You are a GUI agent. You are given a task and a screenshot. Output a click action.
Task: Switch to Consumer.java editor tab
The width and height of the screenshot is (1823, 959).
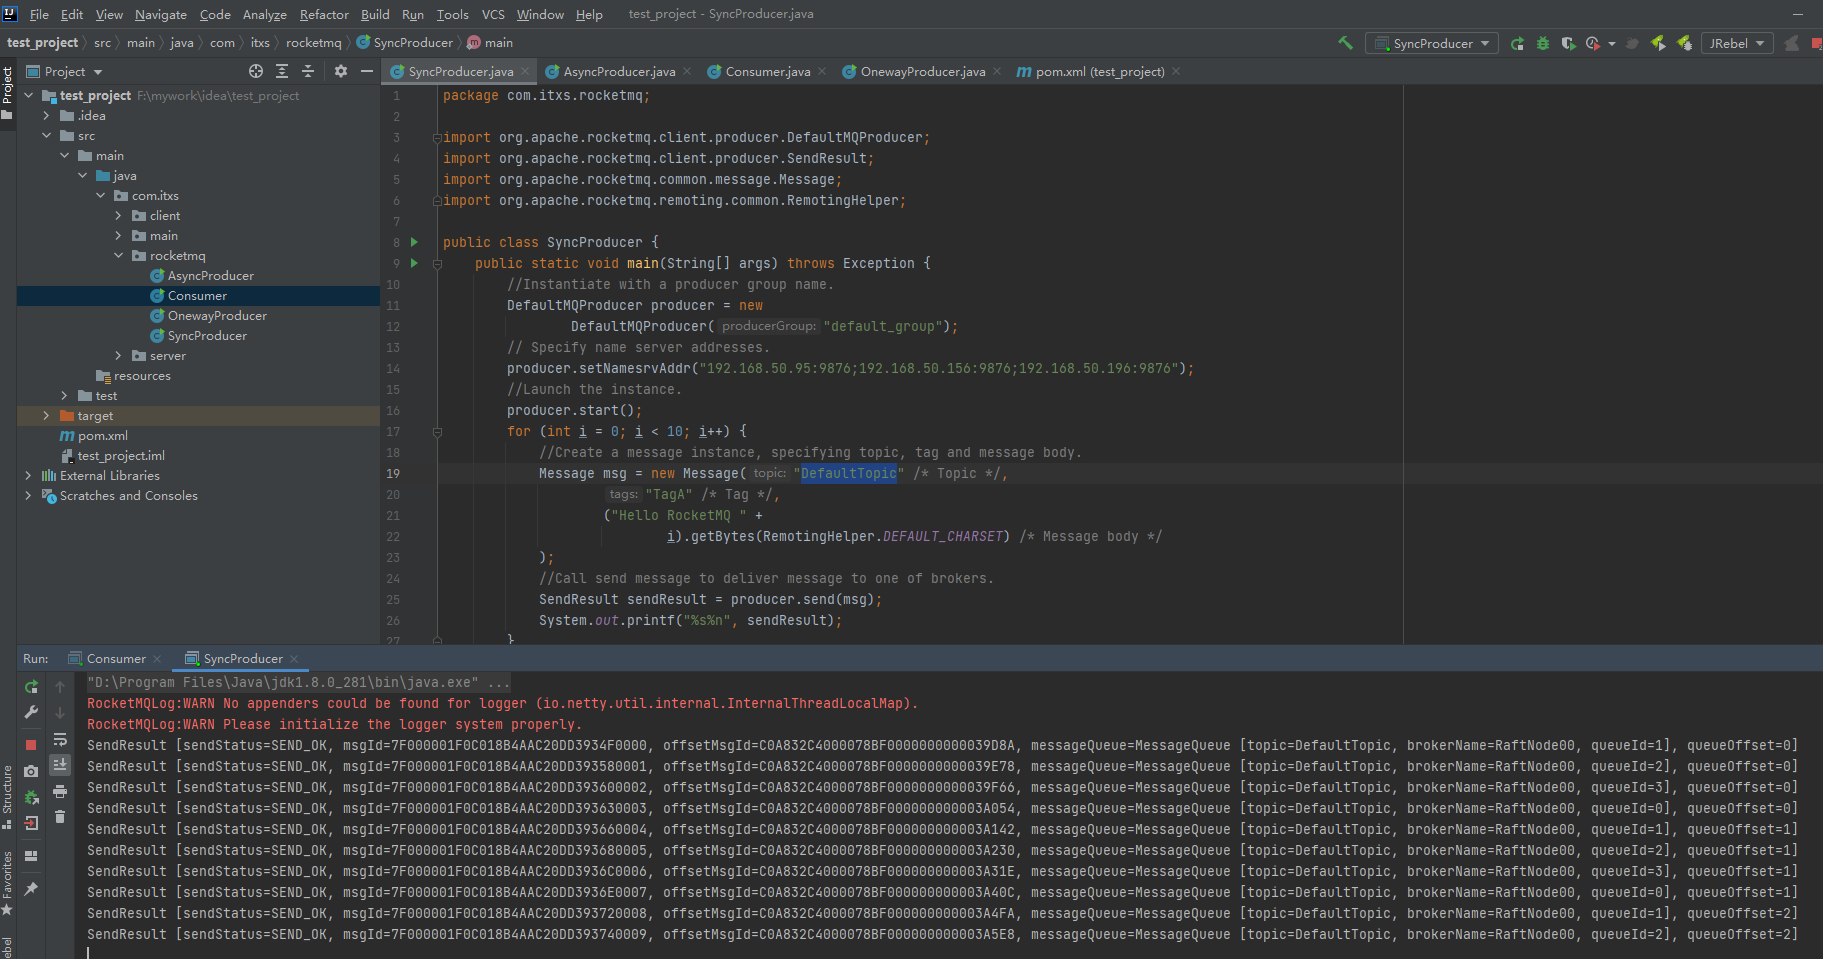[768, 72]
